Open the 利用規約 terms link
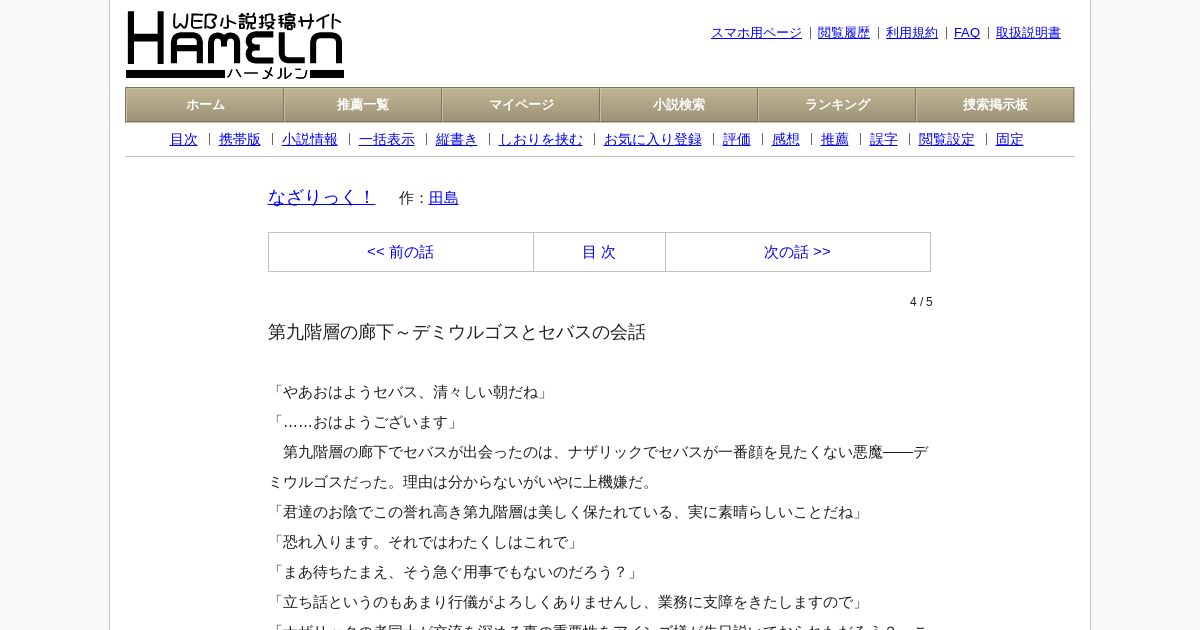Viewport: 1200px width, 630px height. click(912, 33)
